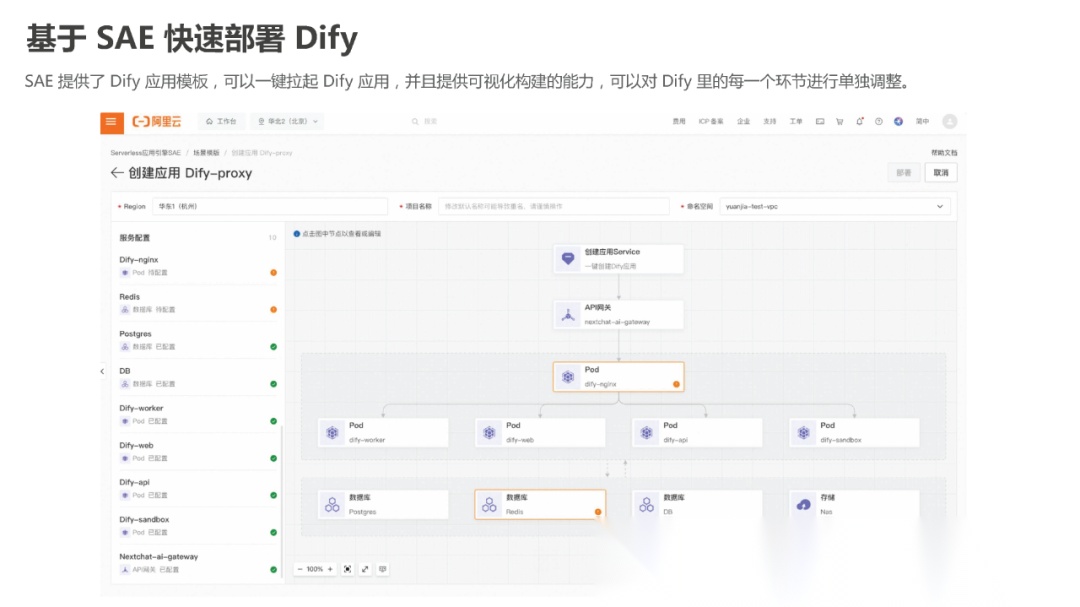Image resolution: width=1080 pixels, height=607 pixels.
Task: Click orange pending status dot of Dify-nginx
Action: pos(273,273)
